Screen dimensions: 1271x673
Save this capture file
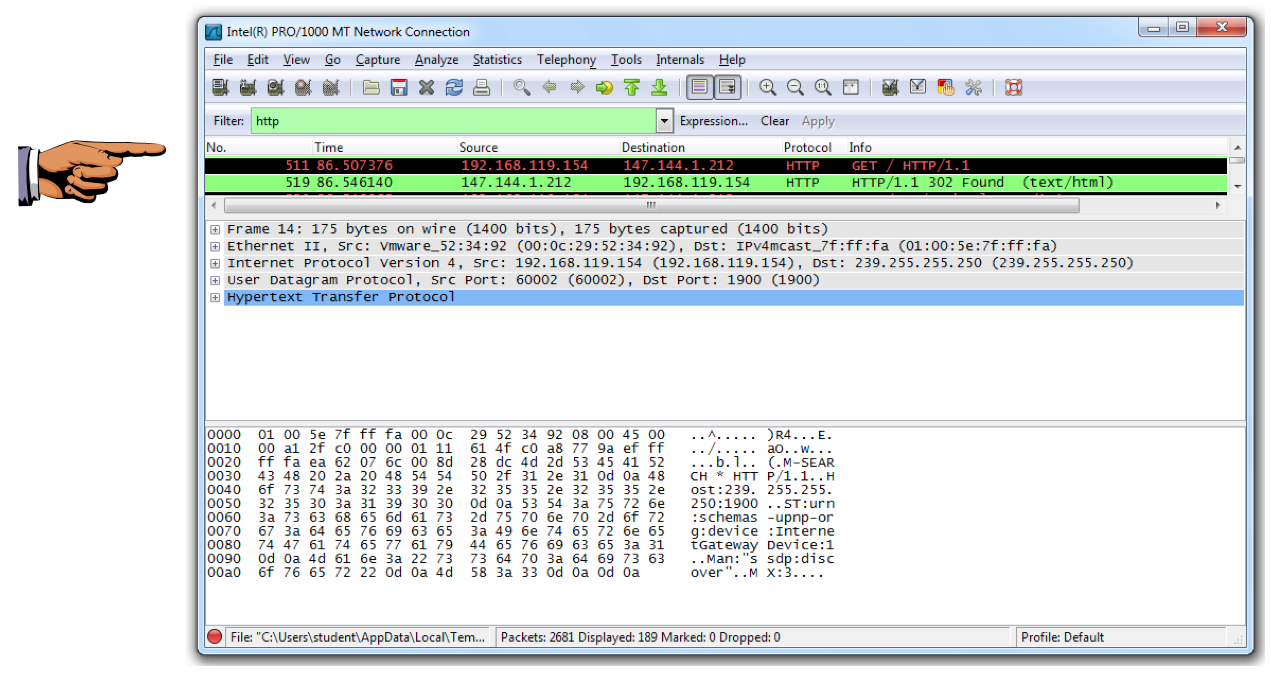(399, 88)
